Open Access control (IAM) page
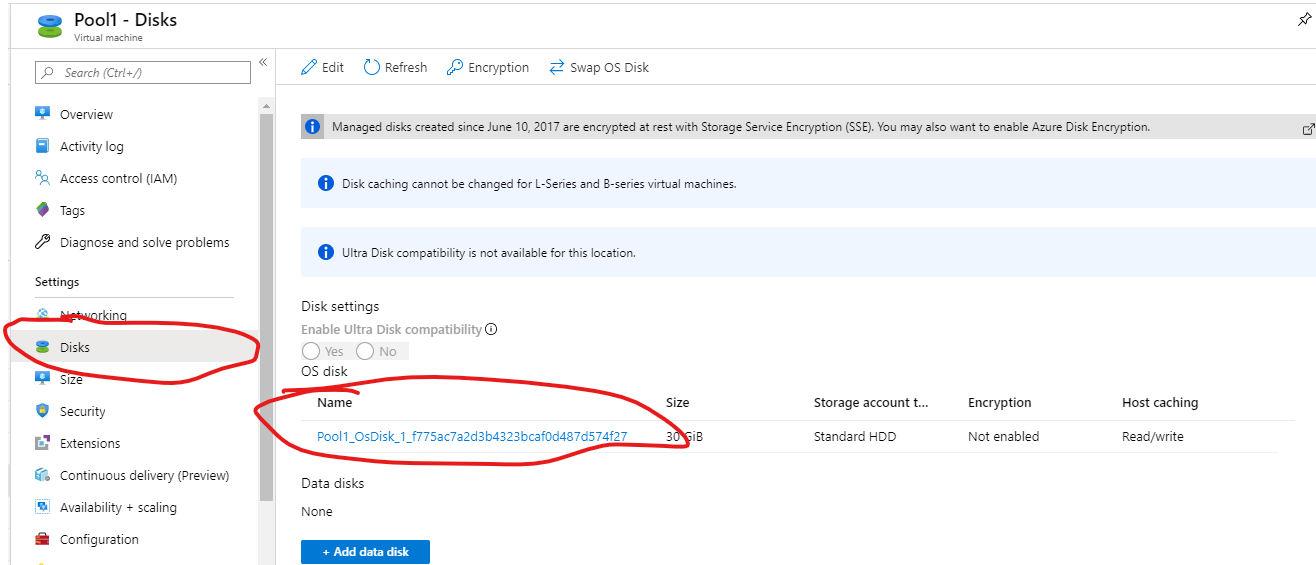The image size is (1316, 565). [x=118, y=178]
